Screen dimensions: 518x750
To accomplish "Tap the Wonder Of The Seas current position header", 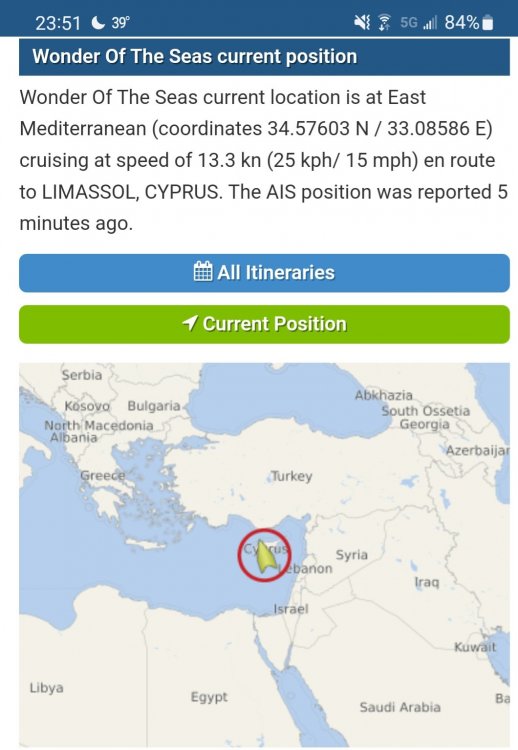I will pyautogui.click(x=265, y=56).
